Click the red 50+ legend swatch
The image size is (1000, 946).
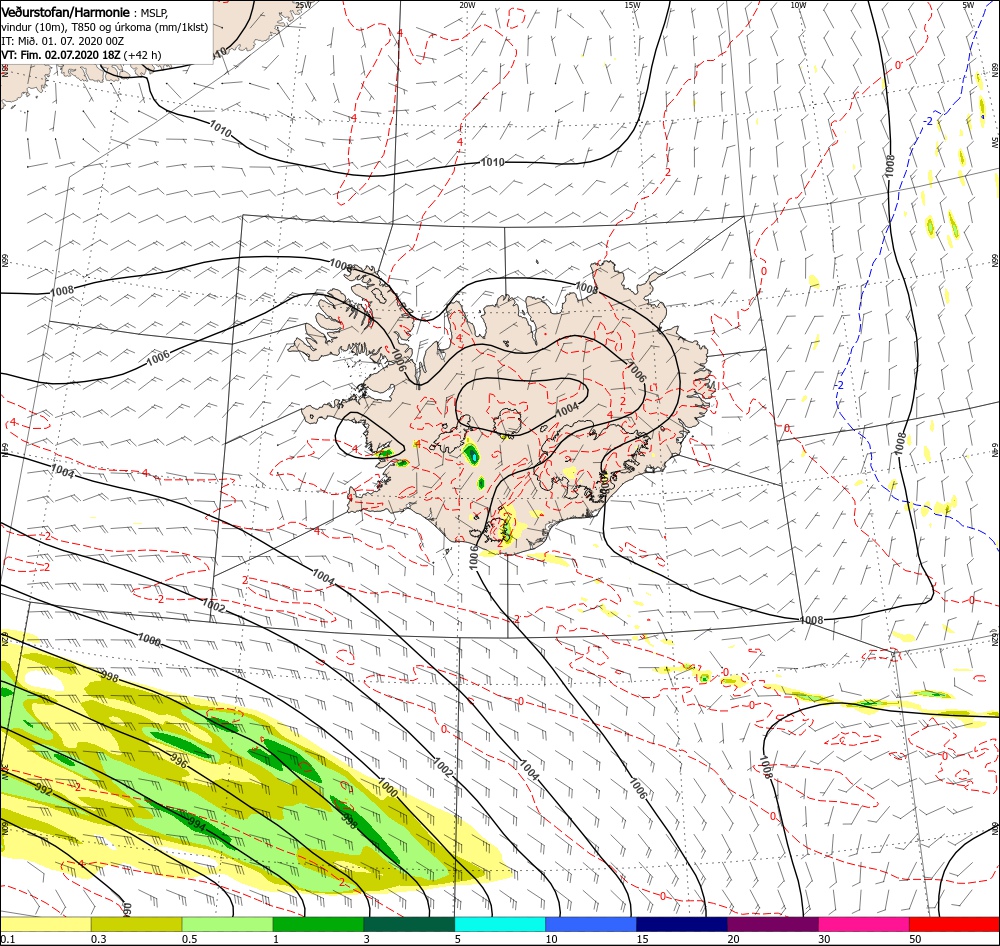coord(955,924)
